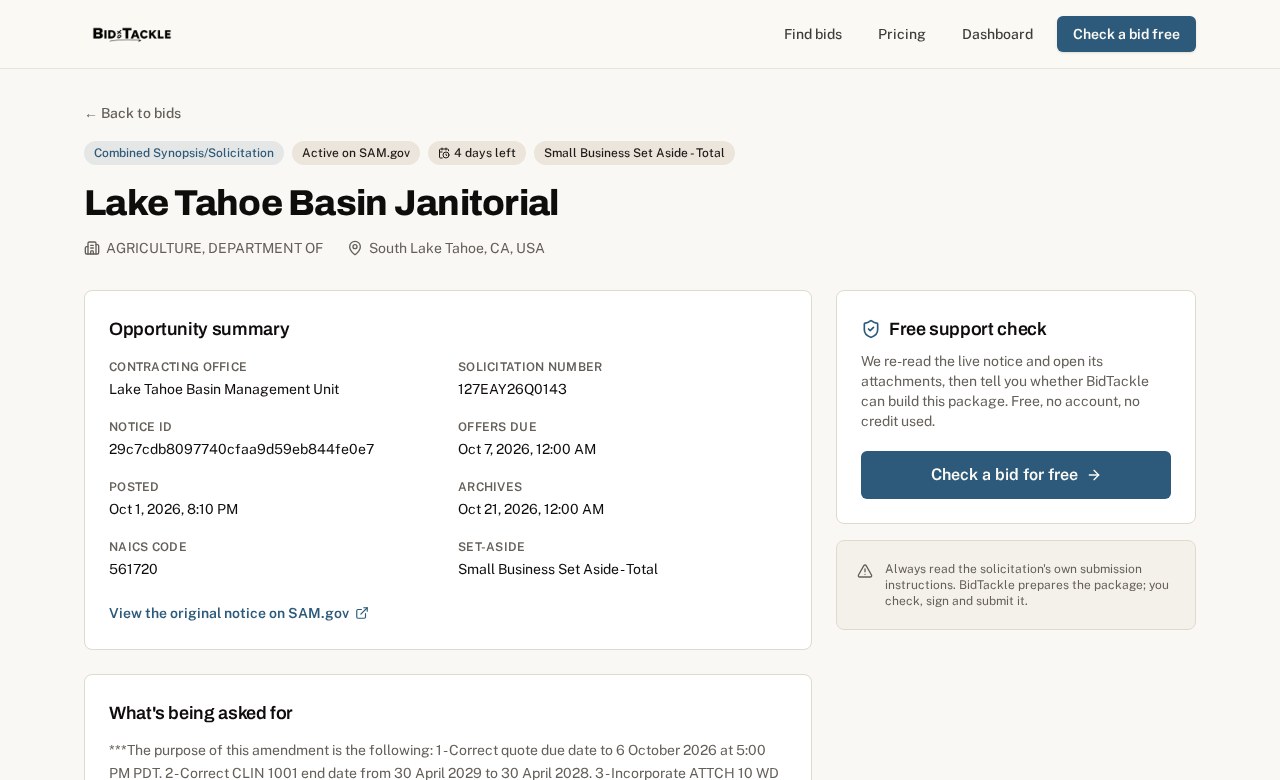Click the posted date Oct 1, 2026, 8:10 PM
Viewport: 1280px width, 780px height.
pyautogui.click(x=173, y=509)
